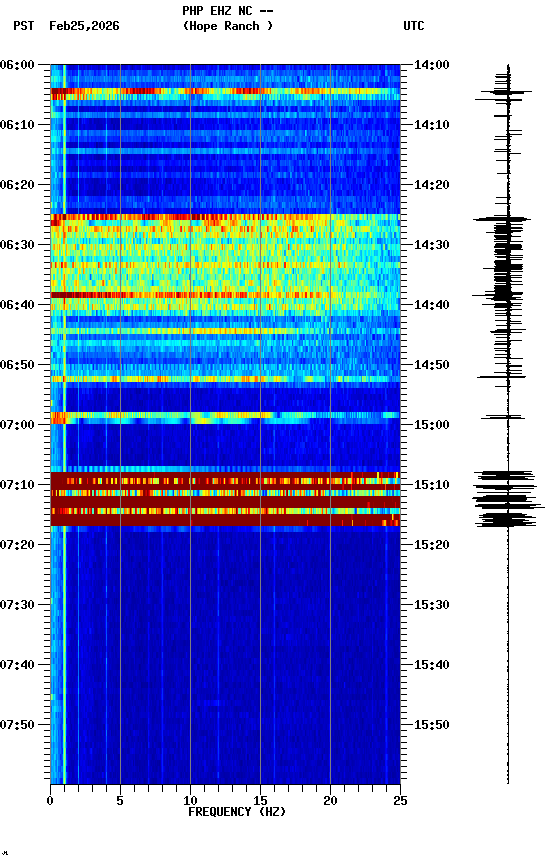Click the 07:50 PST time label
Screen dimensions: 552x864
[17, 725]
